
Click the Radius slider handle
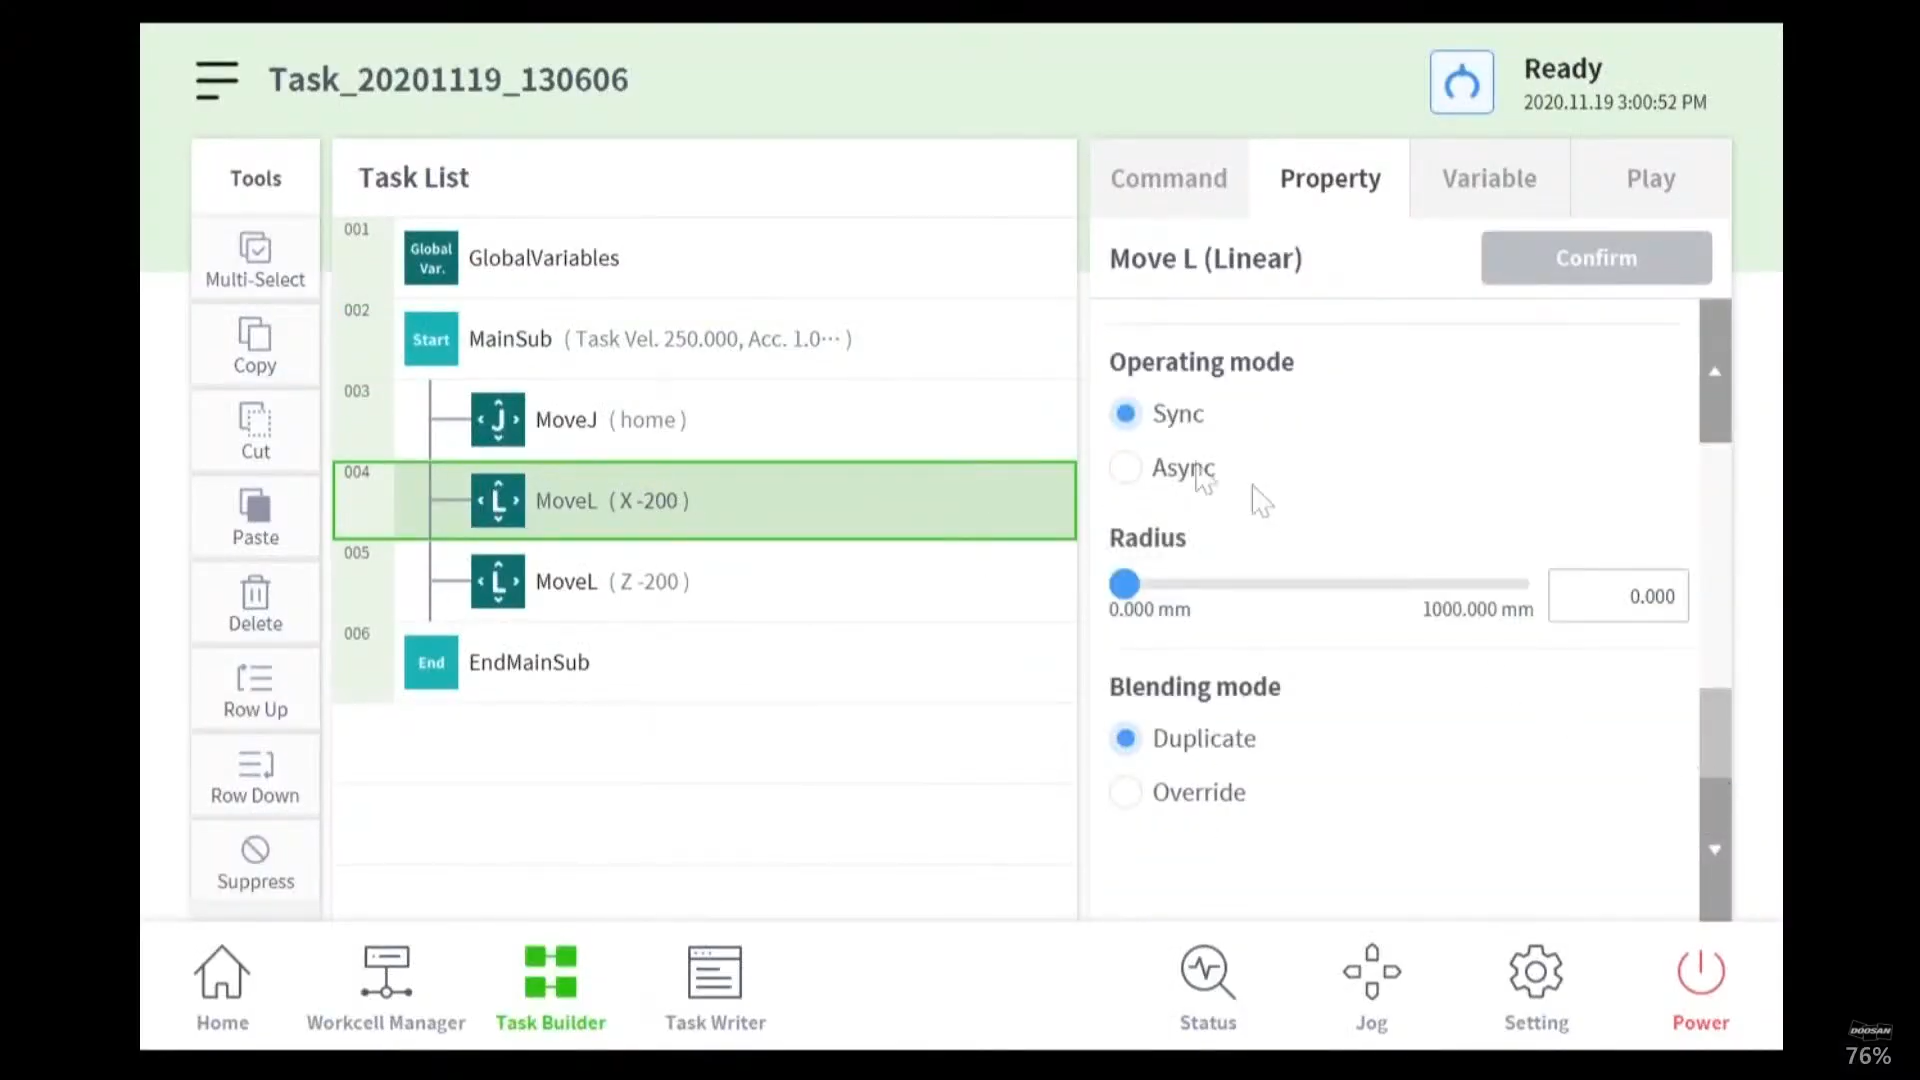point(1125,583)
